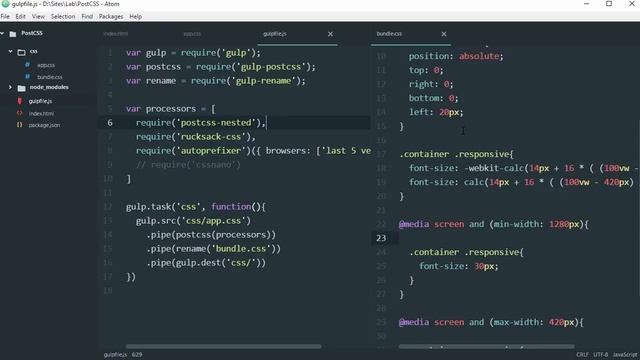The image size is (640, 360).
Task: Click the gulpfile.js pane horizontal scrollbar
Action: tap(224, 347)
